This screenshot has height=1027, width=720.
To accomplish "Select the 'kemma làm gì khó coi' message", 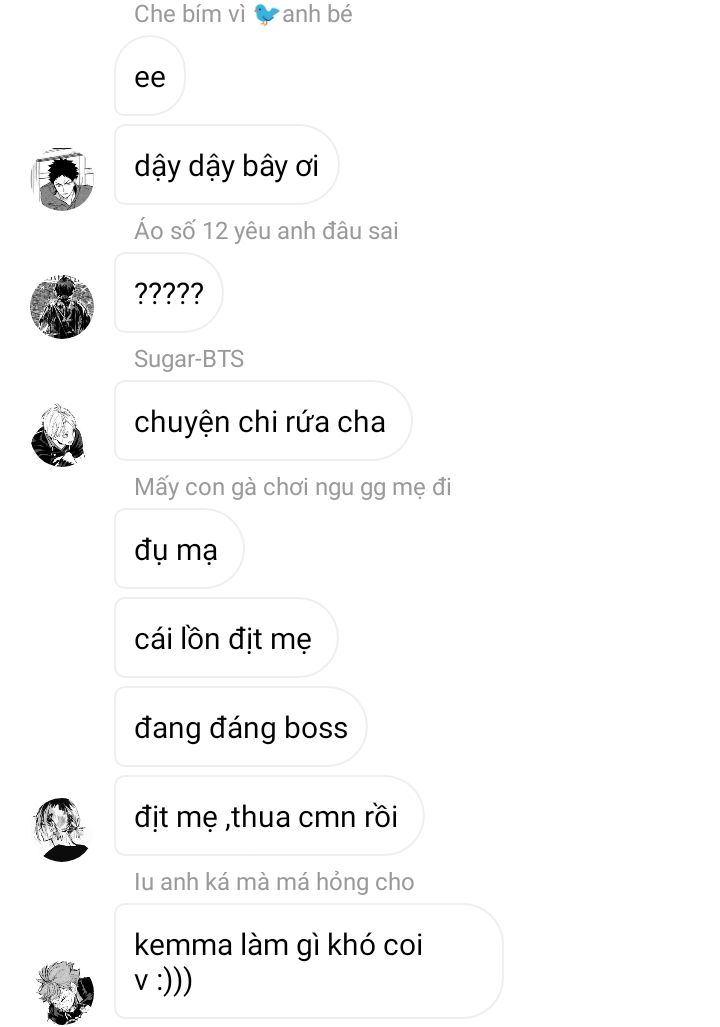I will click(309, 962).
